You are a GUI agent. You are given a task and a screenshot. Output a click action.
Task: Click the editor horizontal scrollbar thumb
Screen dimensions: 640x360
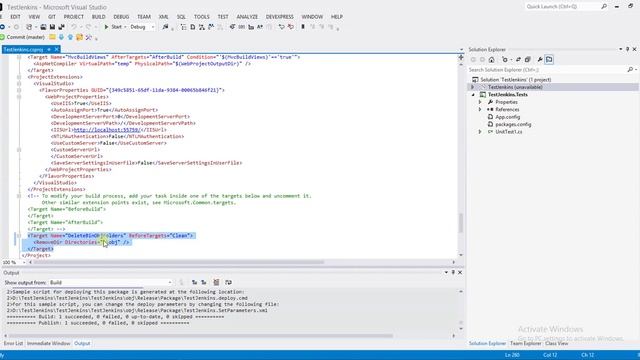[179, 262]
